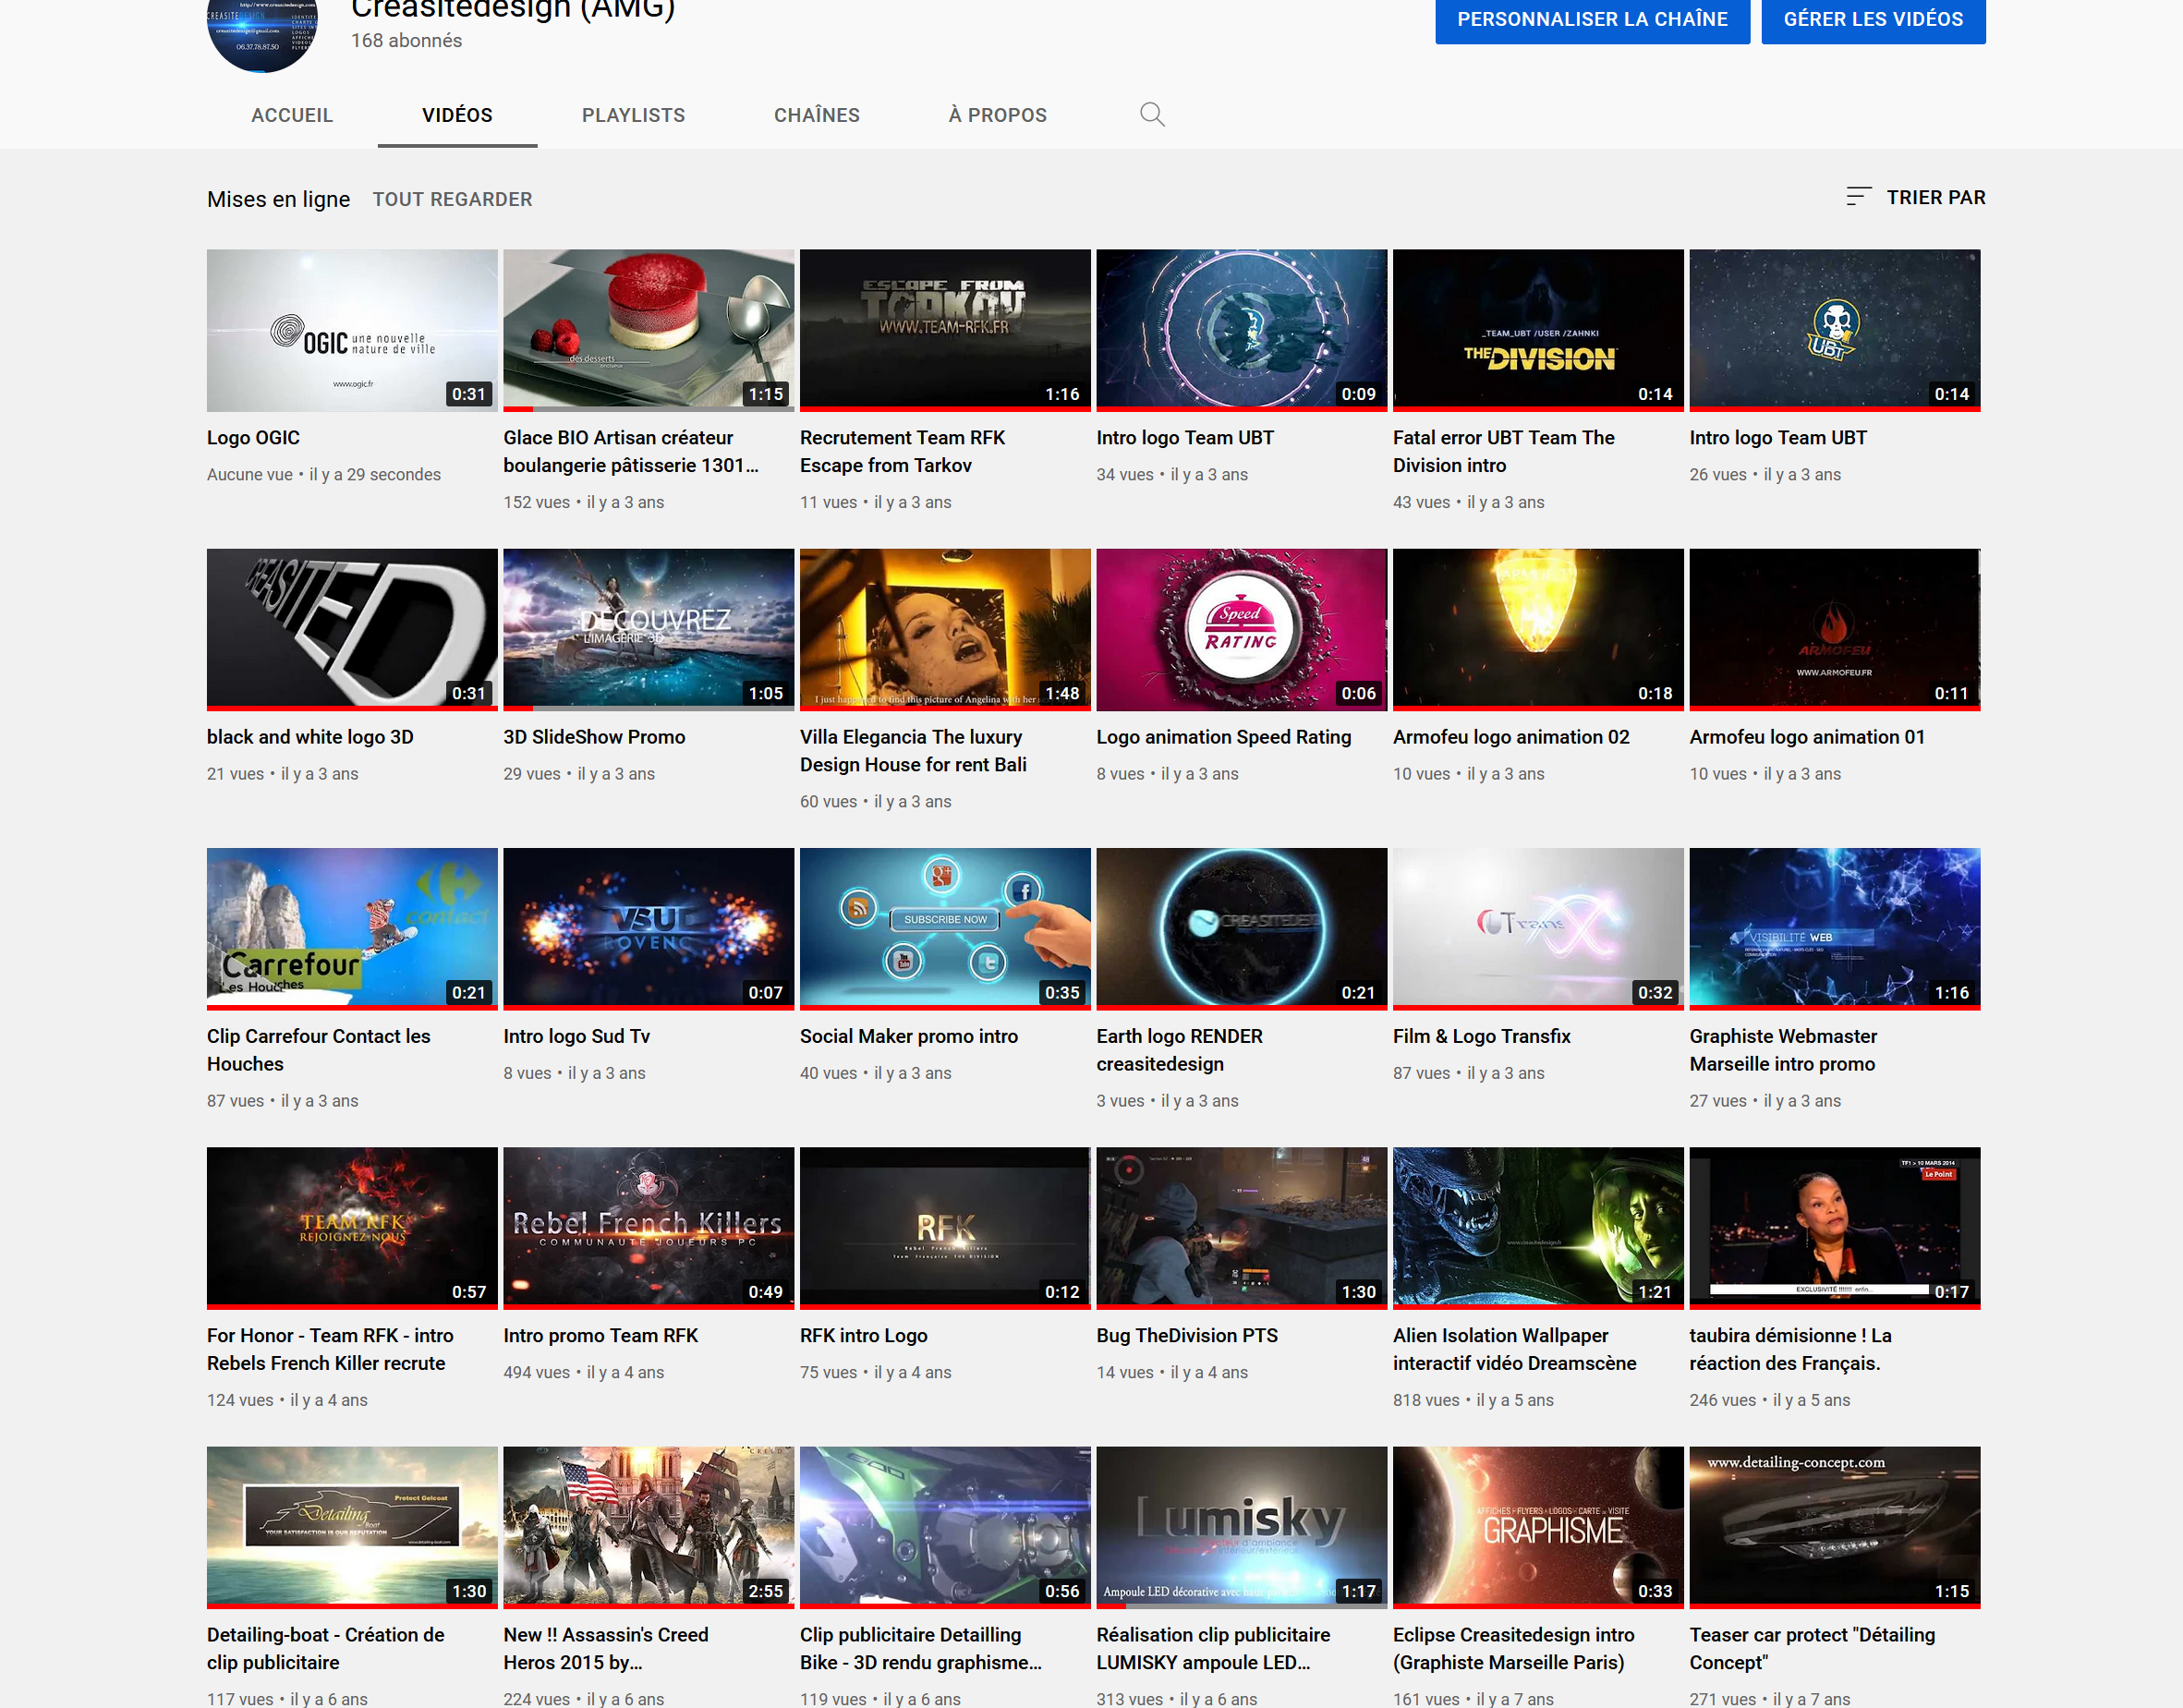
Task: Open the À propos tab
Action: pos(997,115)
